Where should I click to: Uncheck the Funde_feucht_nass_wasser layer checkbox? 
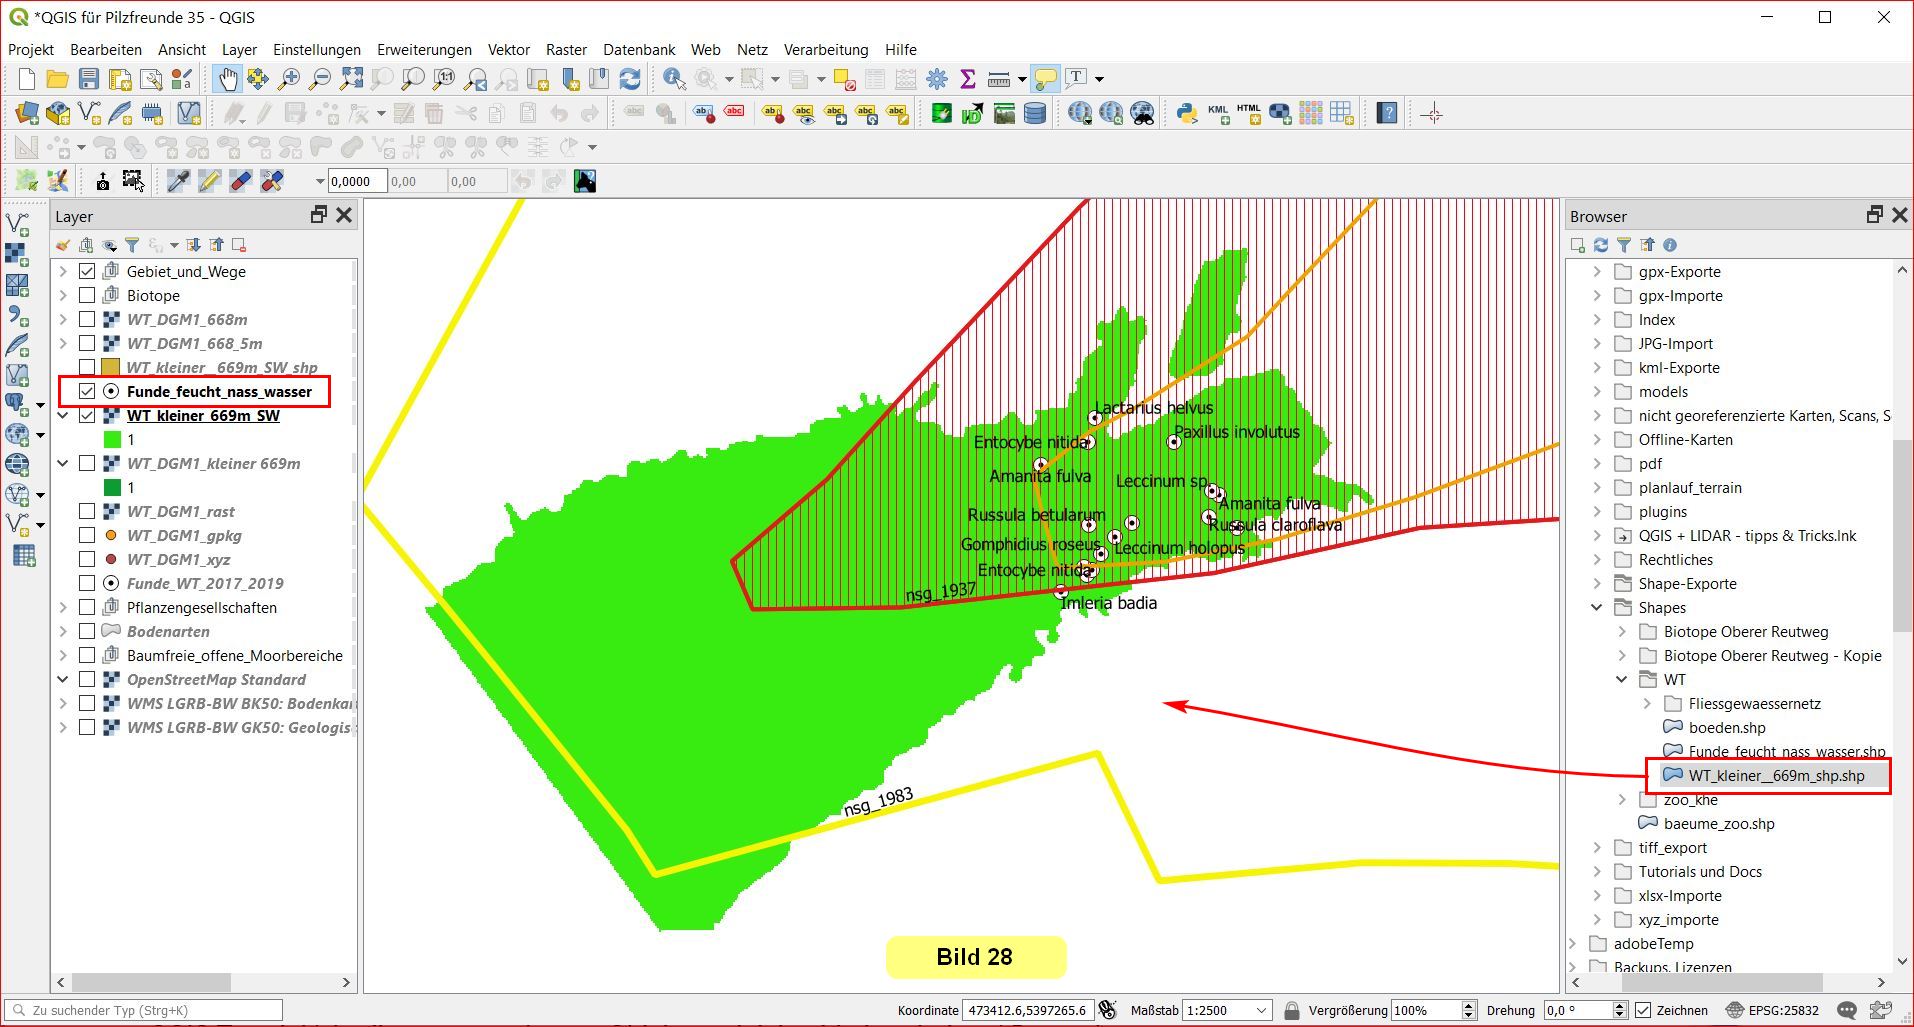point(87,392)
